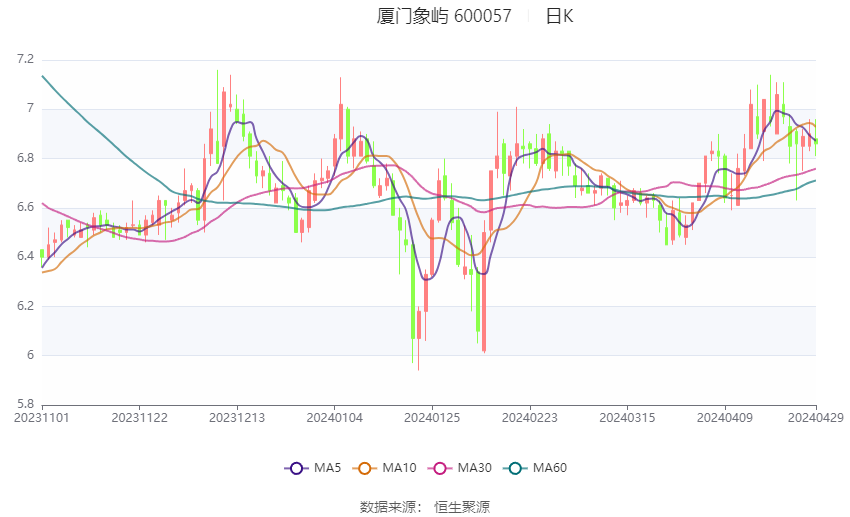Click y-axis value 7

[30, 108]
